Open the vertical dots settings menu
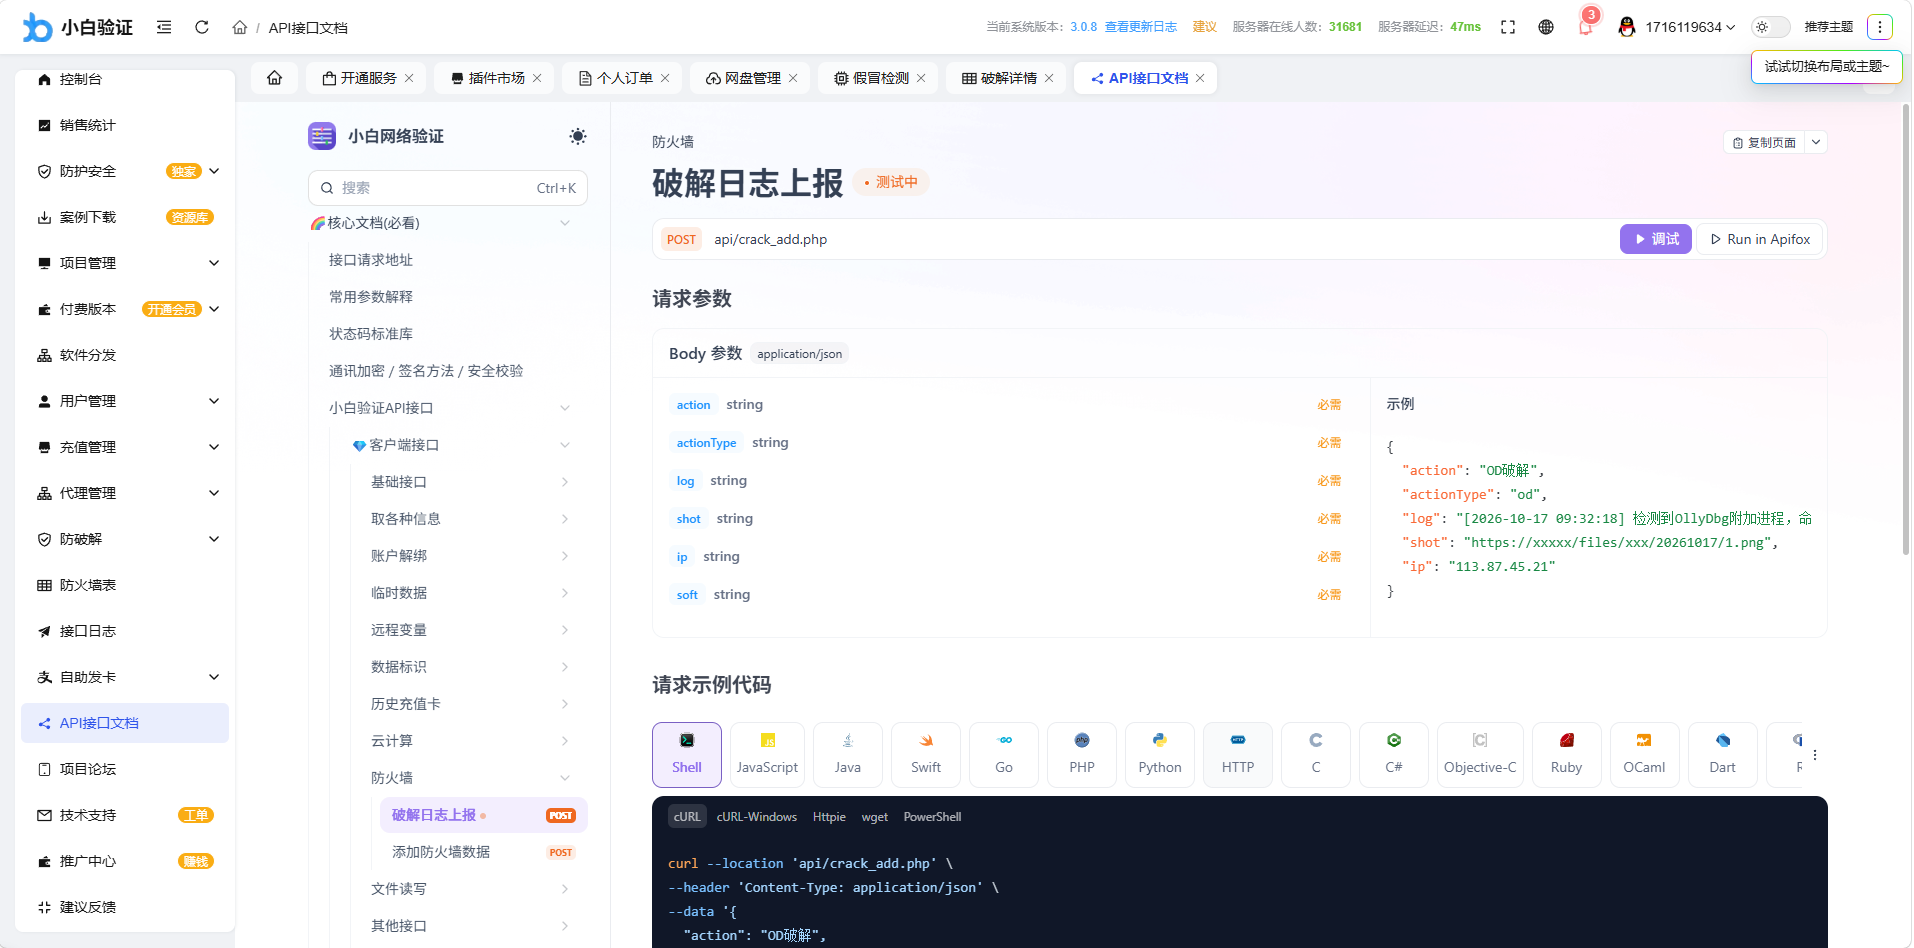Viewport: 1914px width, 948px height. click(1880, 27)
